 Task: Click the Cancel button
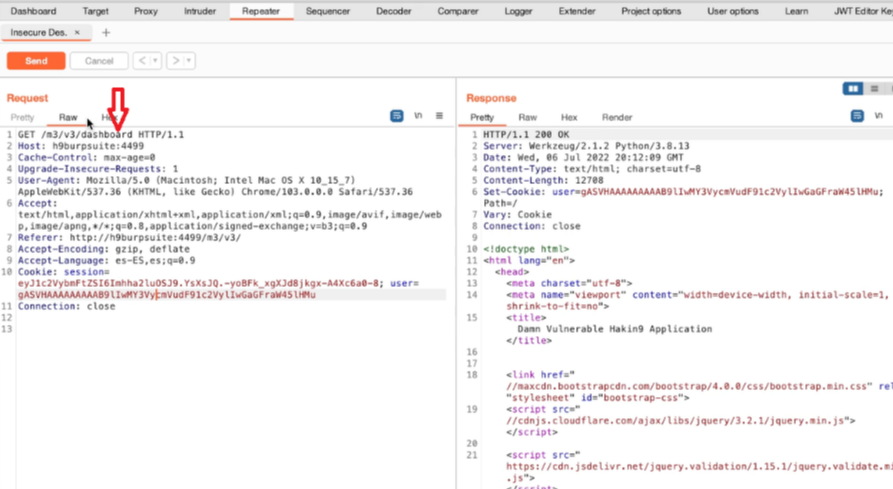tap(99, 61)
